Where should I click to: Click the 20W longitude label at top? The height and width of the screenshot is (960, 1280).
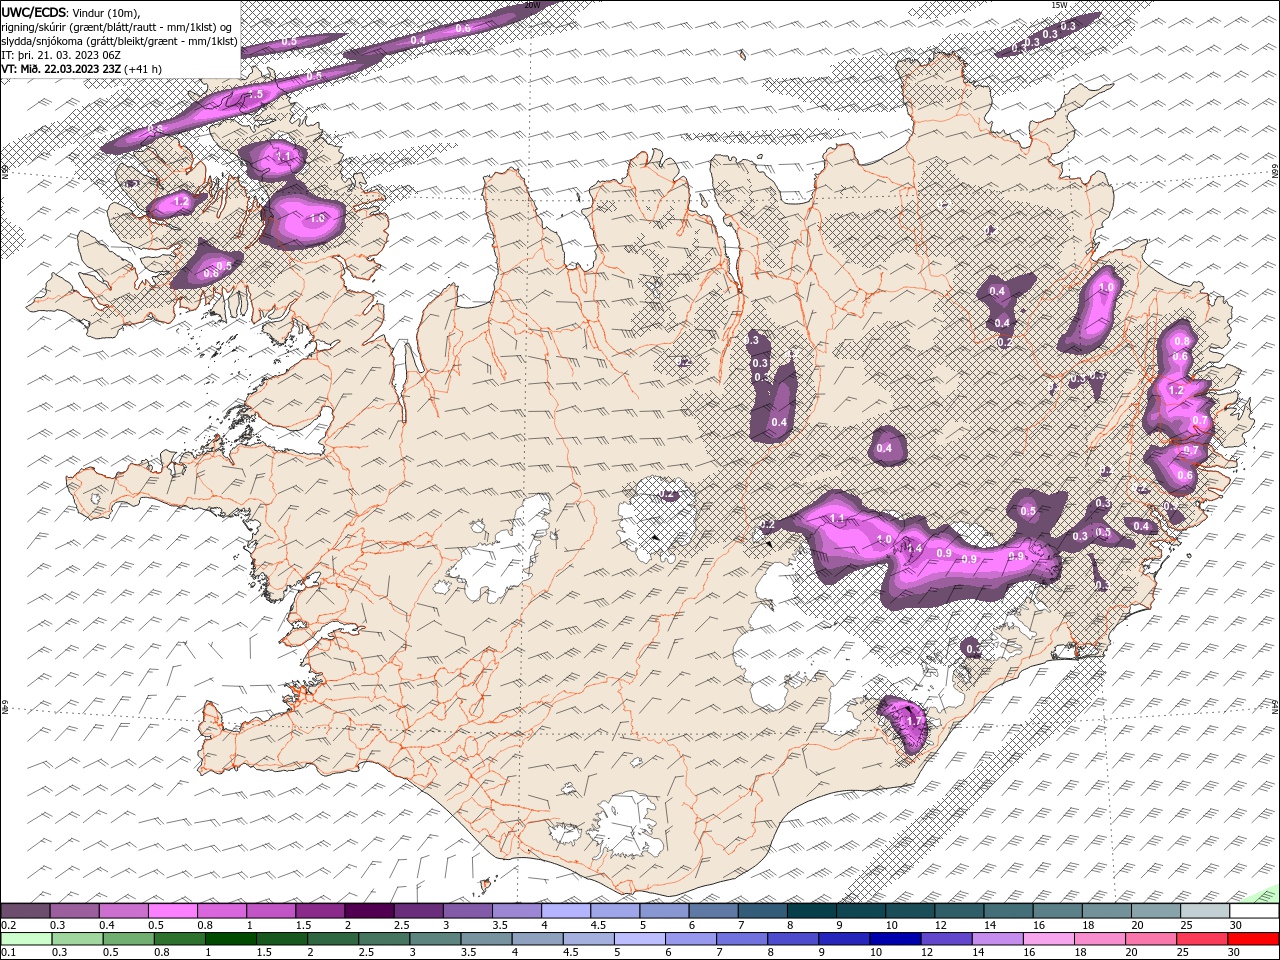531,4
